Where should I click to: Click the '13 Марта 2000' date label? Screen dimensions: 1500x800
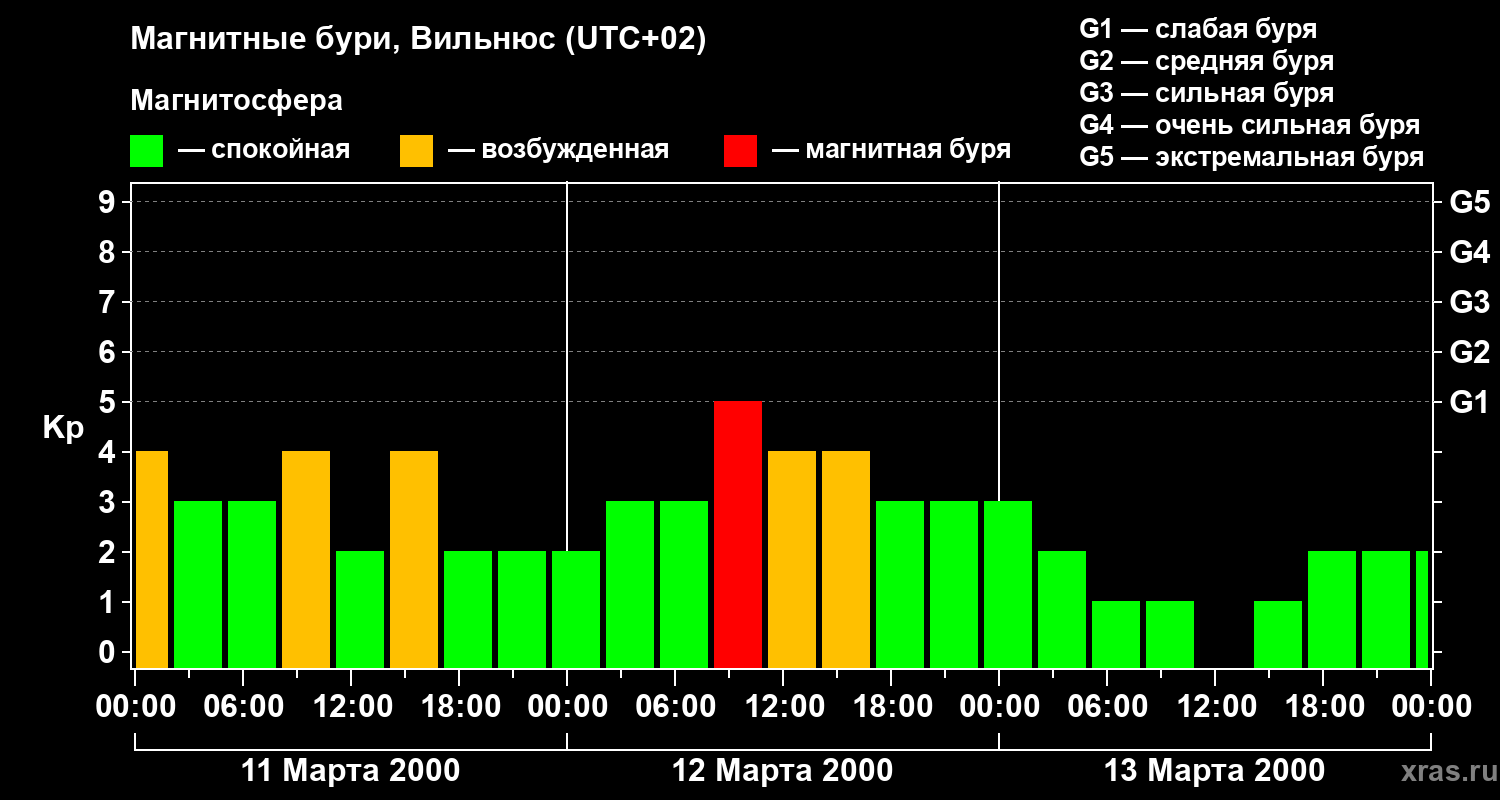1214,771
